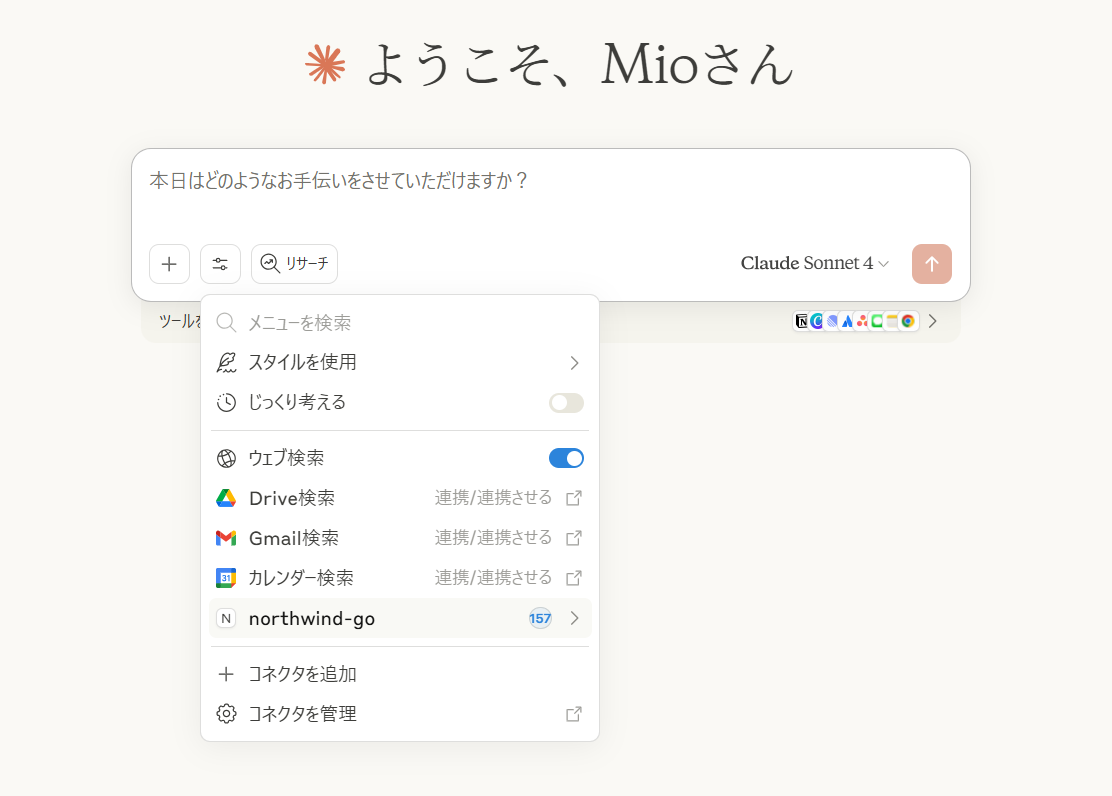Click the orange Claude starburst logo
1112x796 pixels.
(325, 65)
